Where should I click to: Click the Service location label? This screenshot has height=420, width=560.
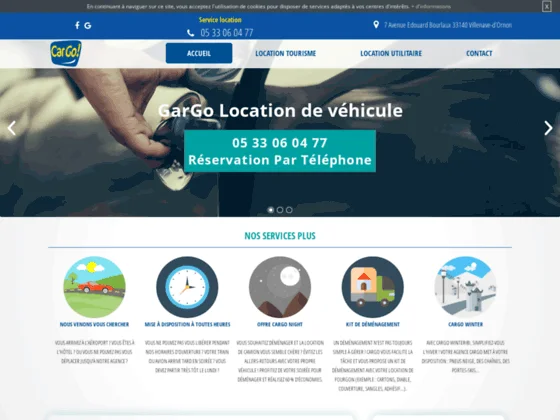point(220,20)
